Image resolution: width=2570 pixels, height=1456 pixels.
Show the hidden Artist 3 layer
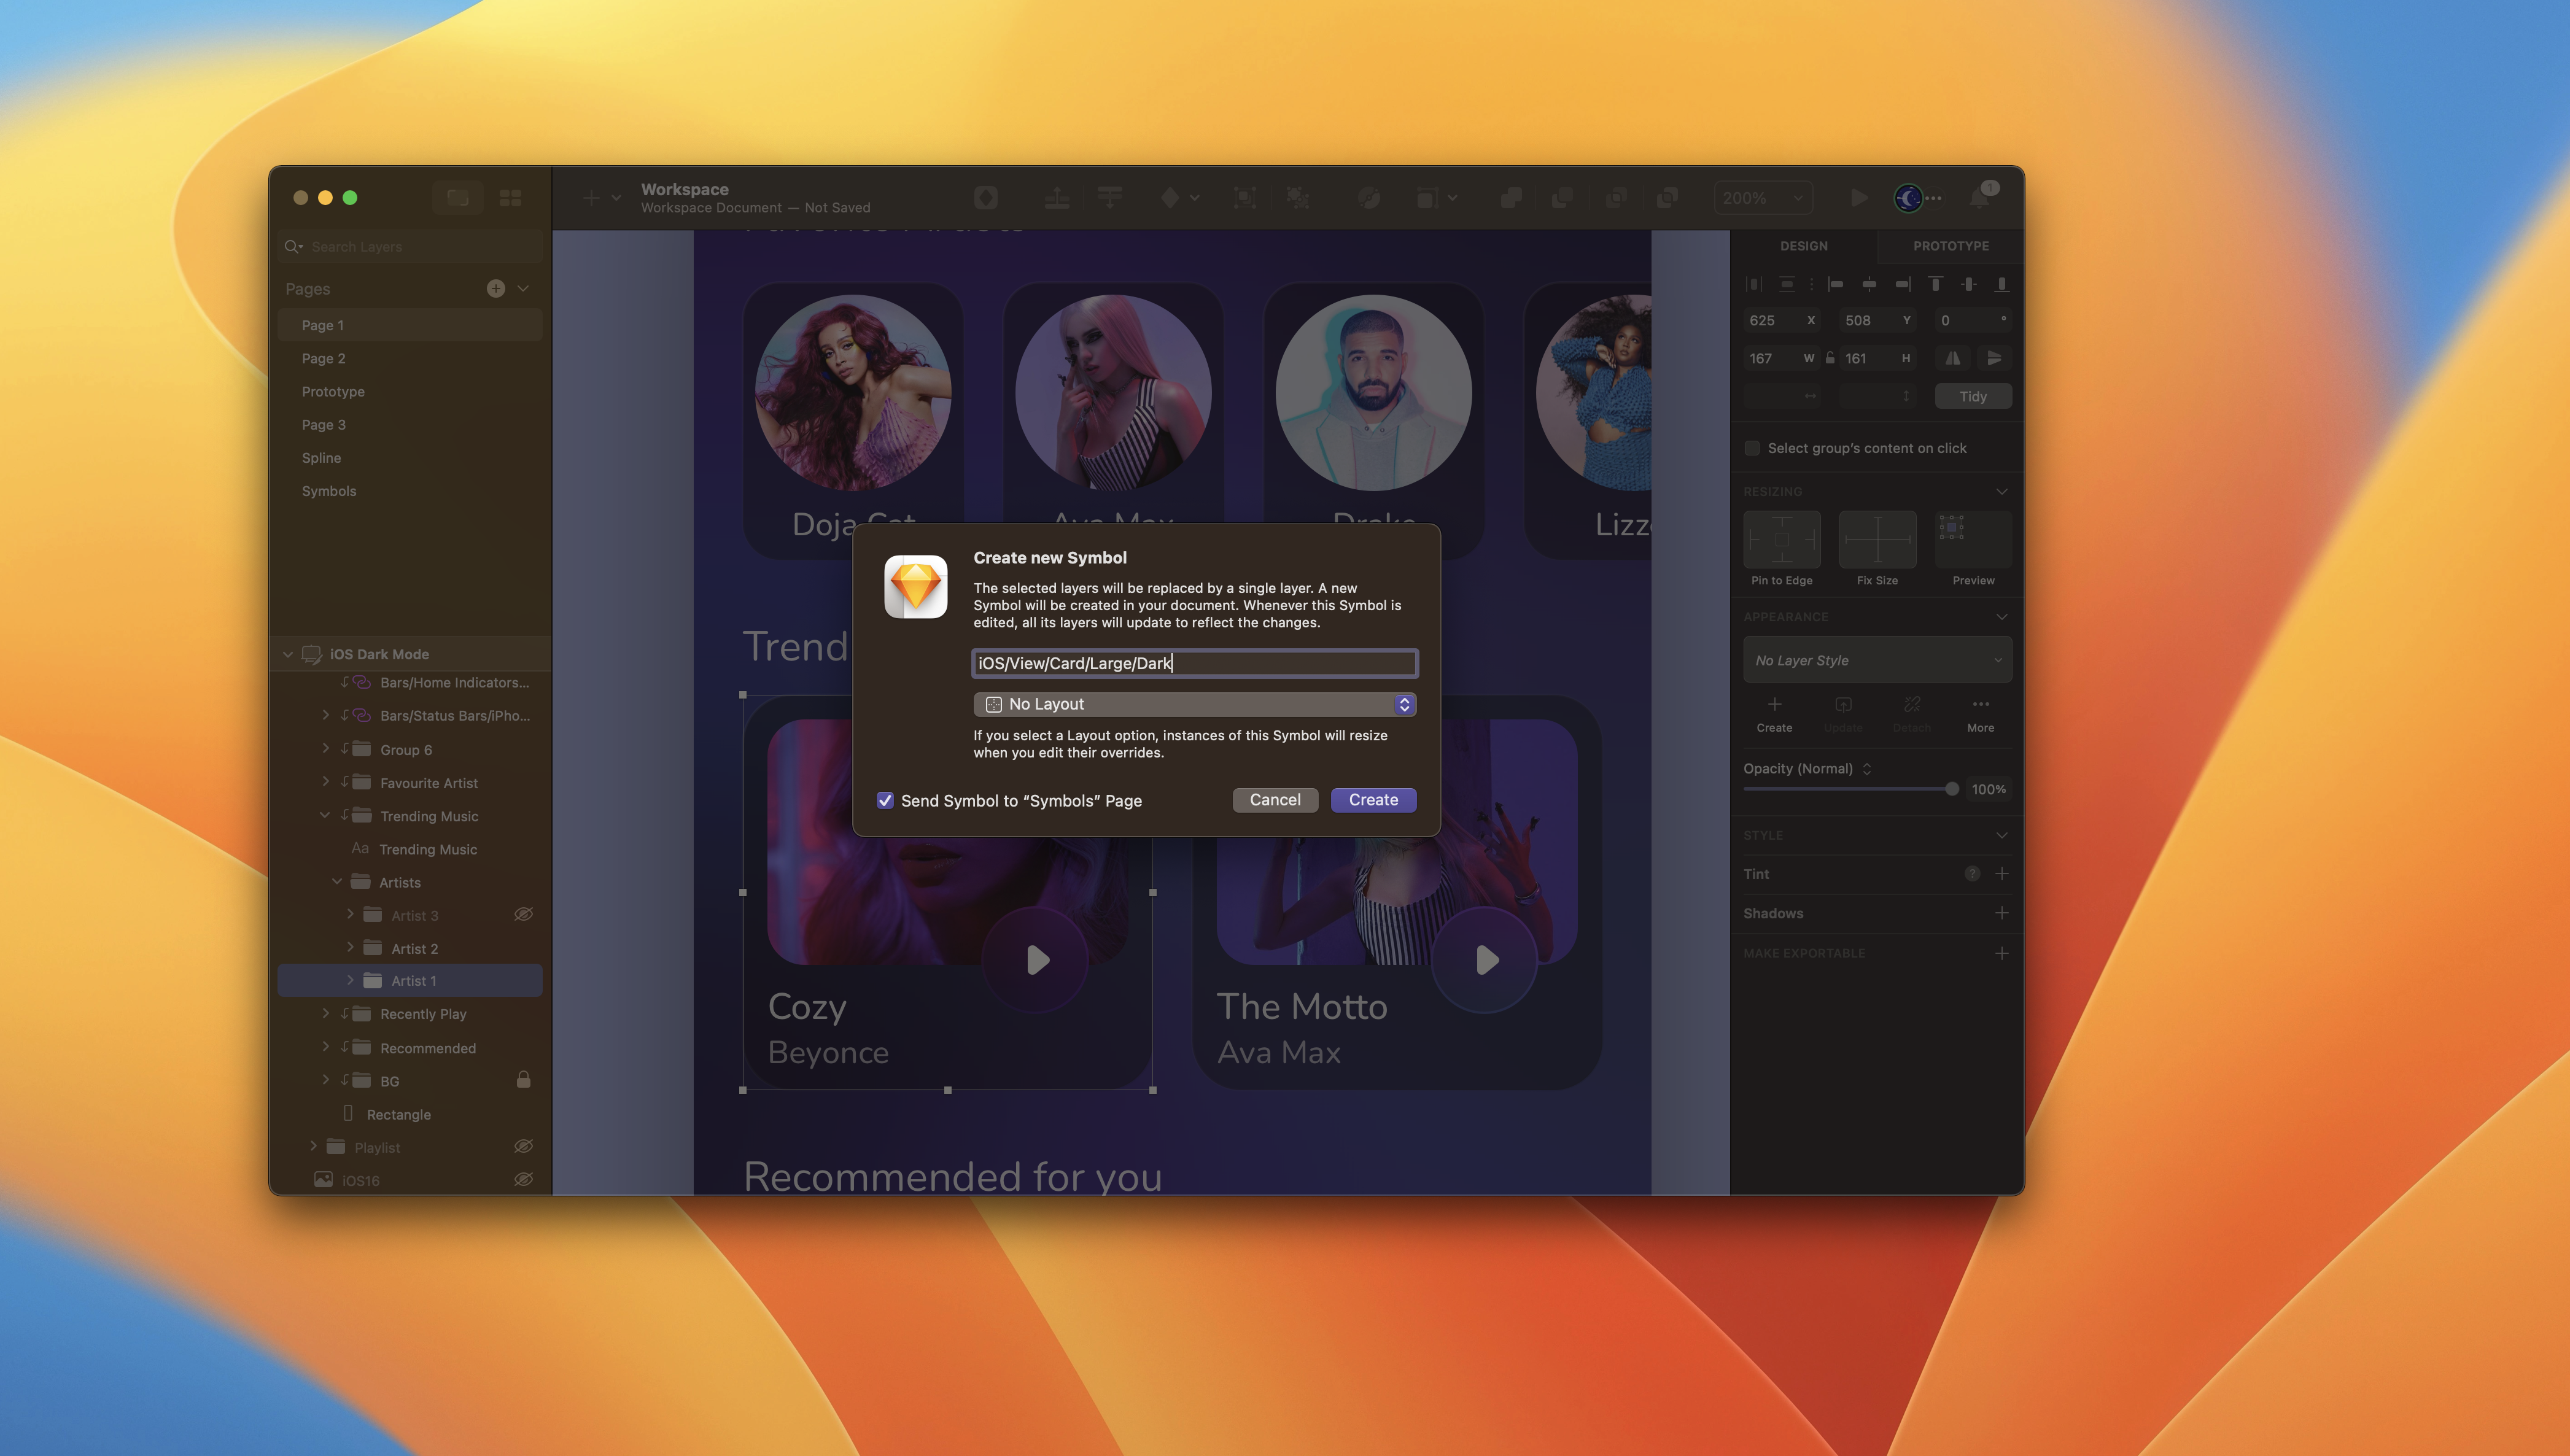[523, 915]
